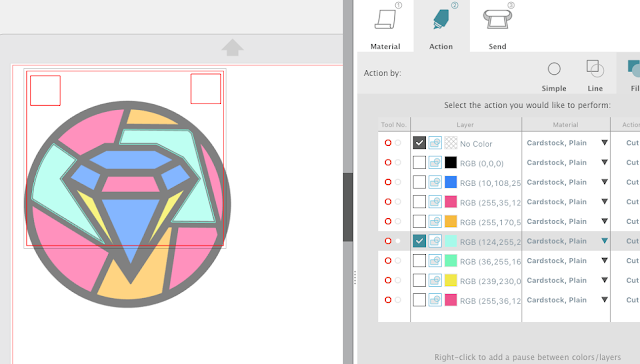Viewport: 640px width, 364px height.
Task: Open material dropdown for RGB (0,0,0) row
Action: click(604, 162)
